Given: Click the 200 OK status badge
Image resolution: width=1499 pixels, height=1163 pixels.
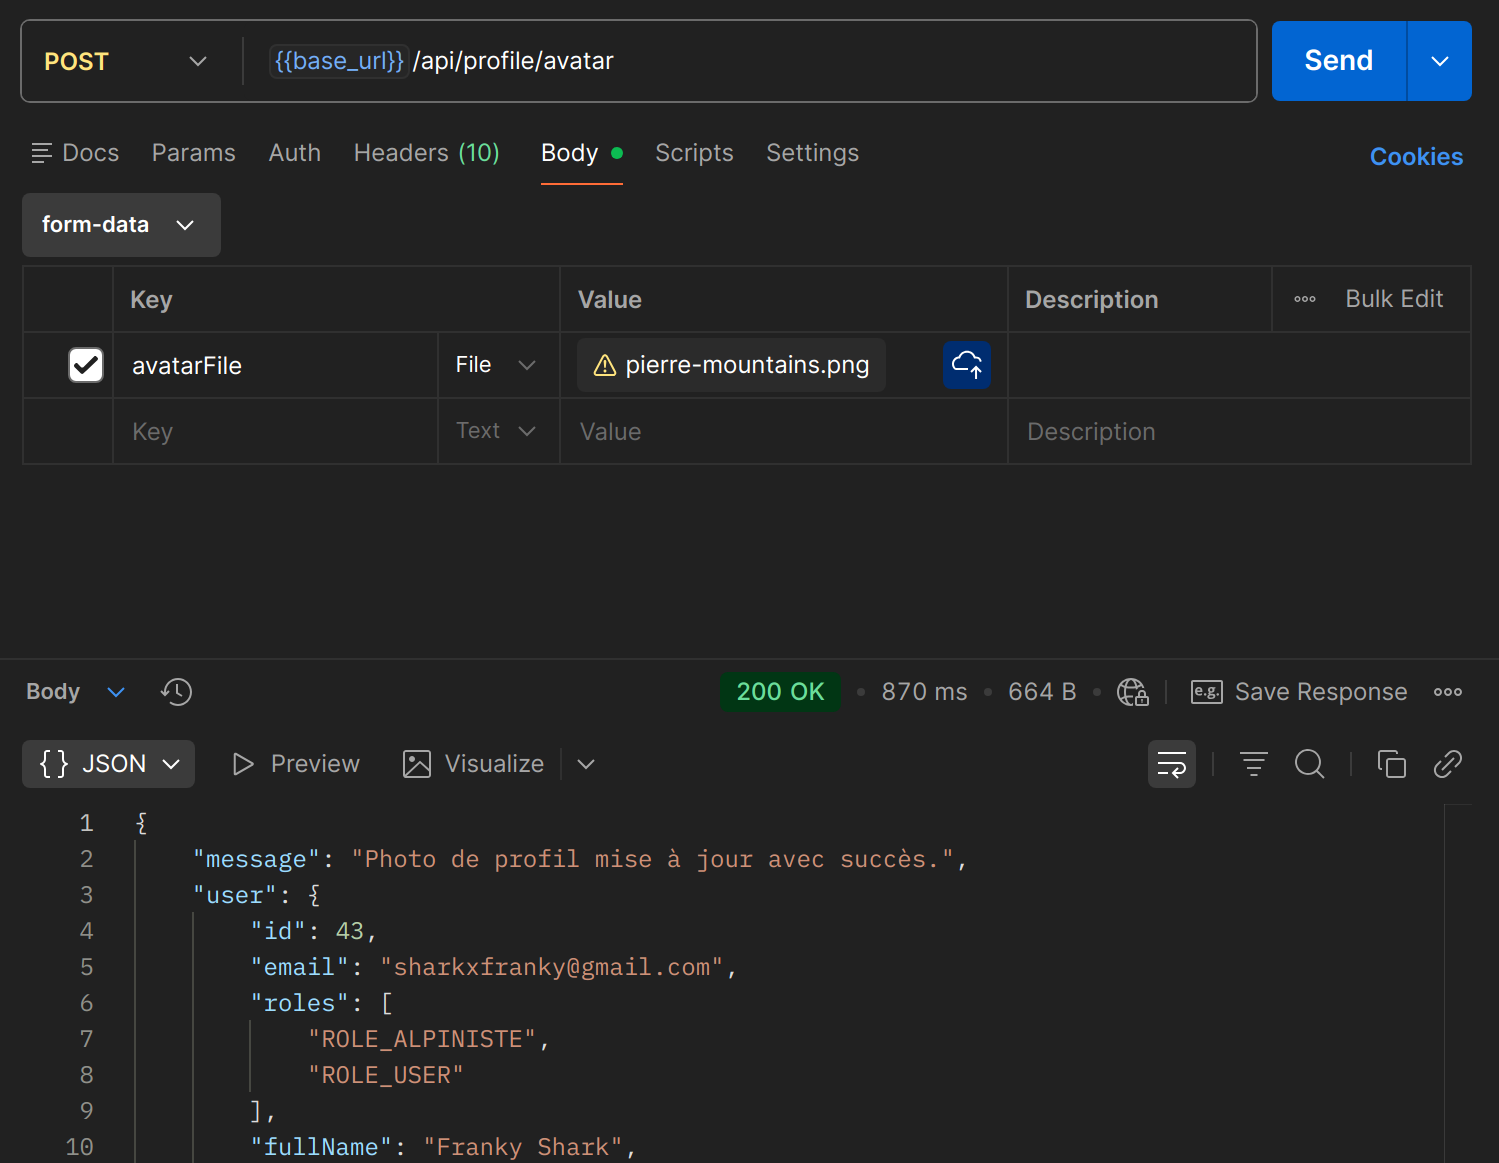Looking at the screenshot, I should (x=780, y=692).
